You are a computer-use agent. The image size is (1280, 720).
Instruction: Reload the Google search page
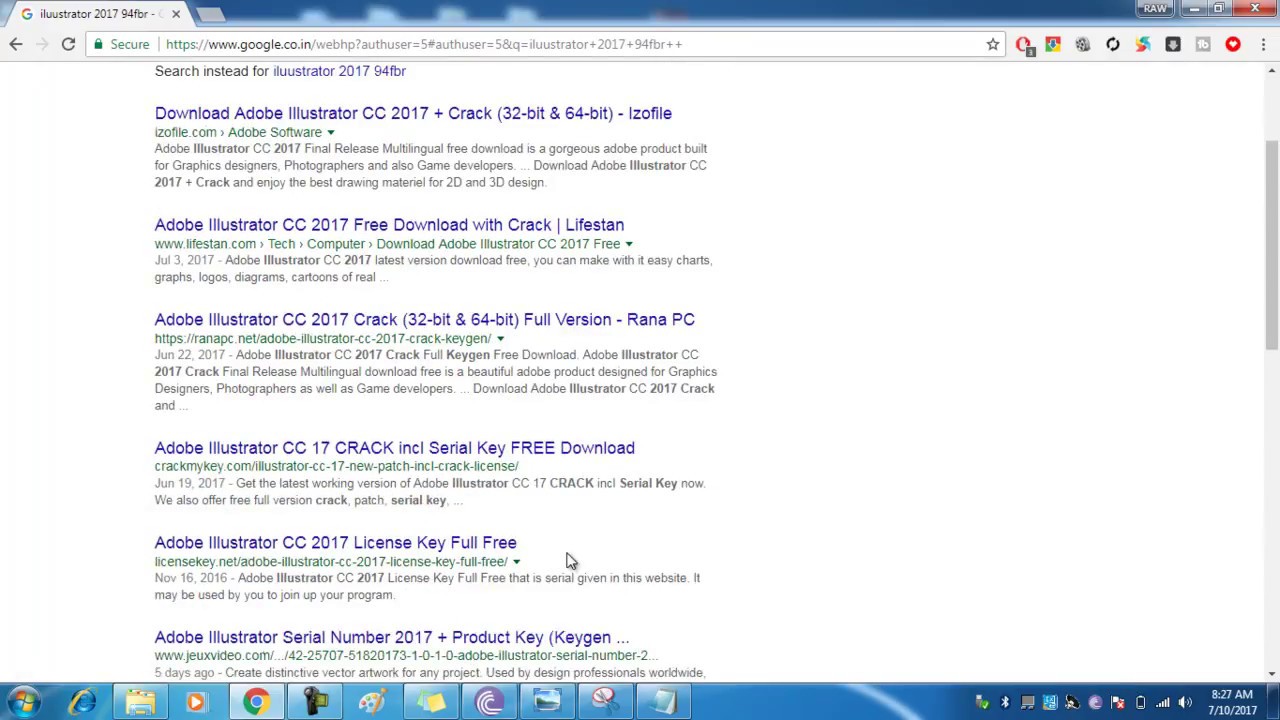(68, 44)
